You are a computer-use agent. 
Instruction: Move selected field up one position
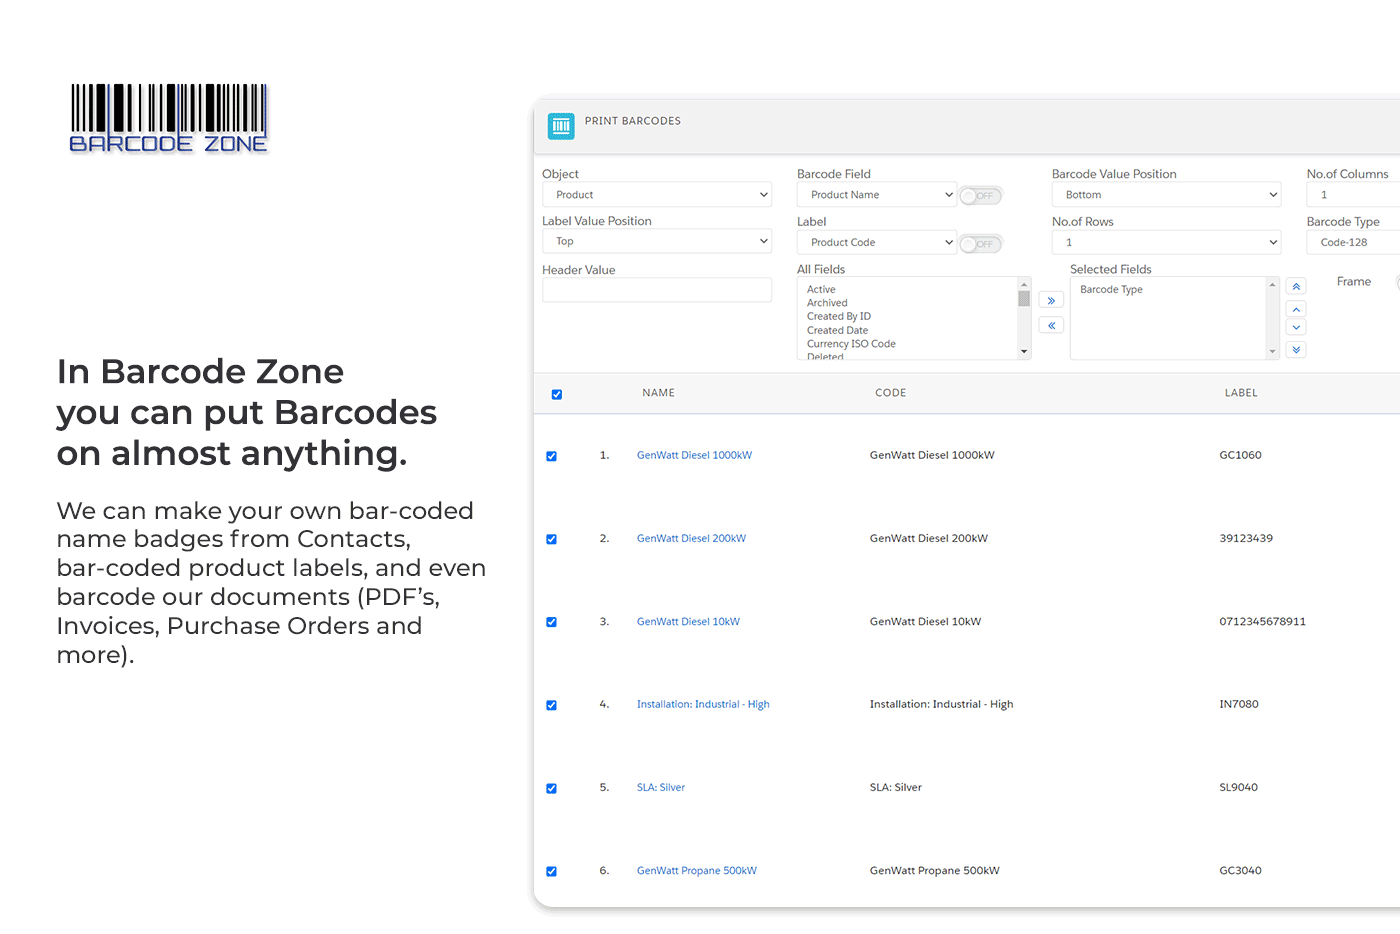1295,308
